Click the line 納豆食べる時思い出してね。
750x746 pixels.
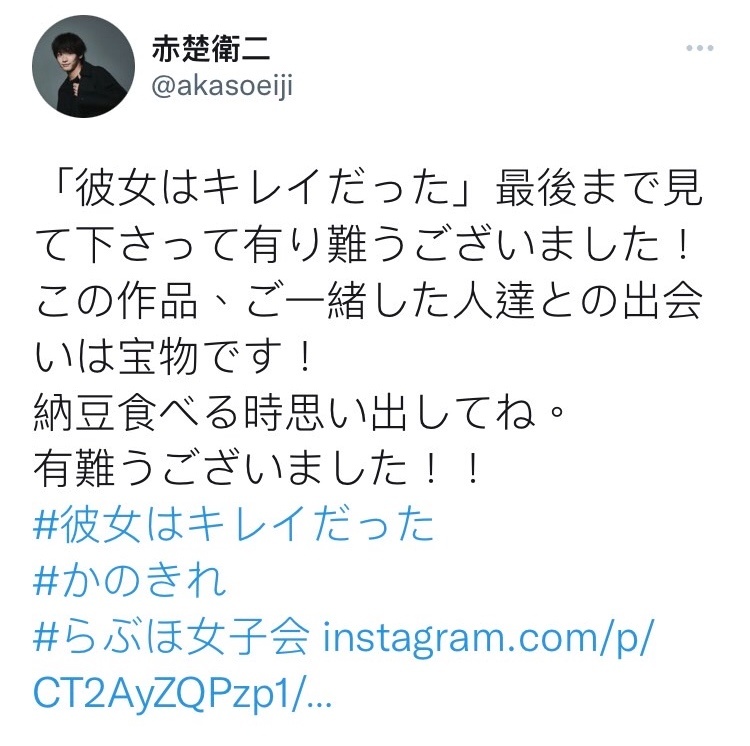299,413
